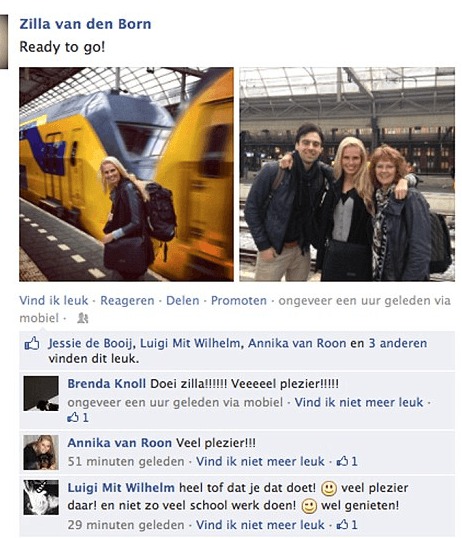Open Brenda Knoll's profile picture
Viewport: 462px width, 538px height.
[41, 393]
